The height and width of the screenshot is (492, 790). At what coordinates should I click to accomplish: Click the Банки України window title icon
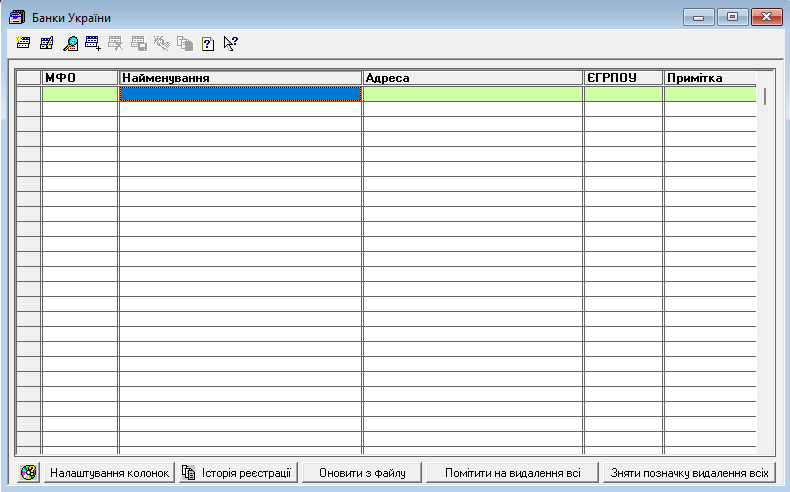(x=17, y=18)
